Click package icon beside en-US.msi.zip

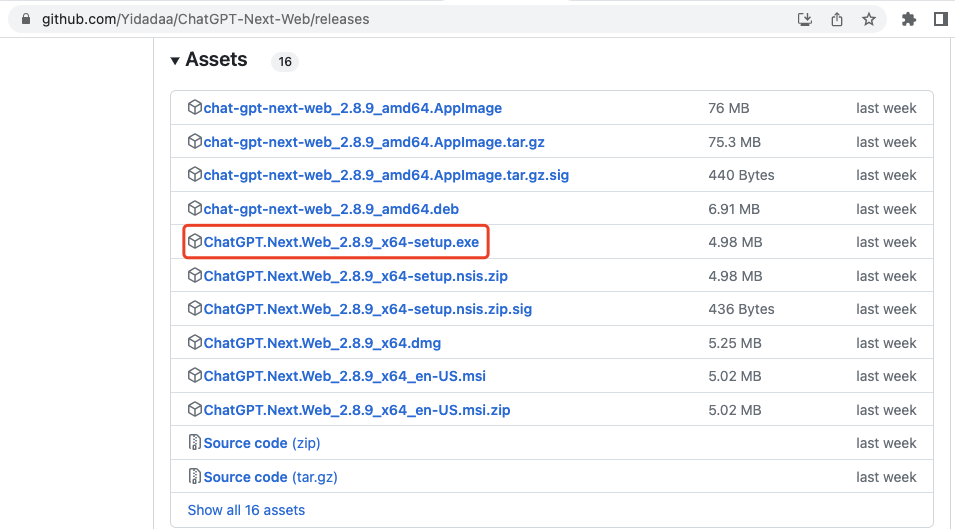(x=194, y=409)
